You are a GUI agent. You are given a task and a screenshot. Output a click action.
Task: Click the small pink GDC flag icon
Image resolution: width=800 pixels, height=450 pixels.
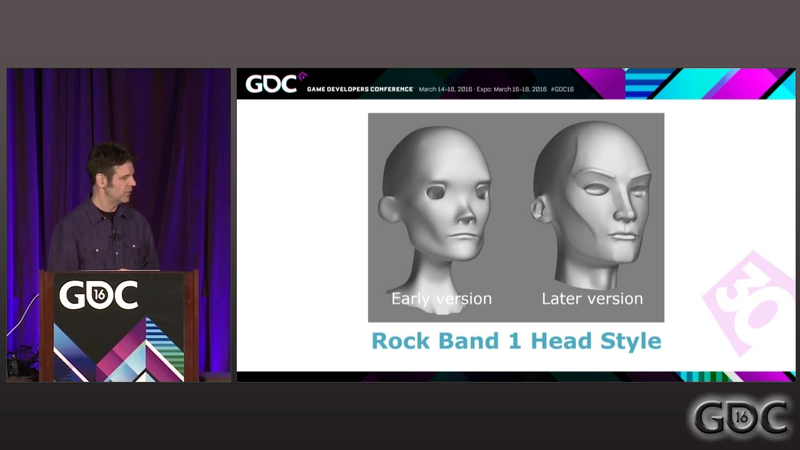303,76
